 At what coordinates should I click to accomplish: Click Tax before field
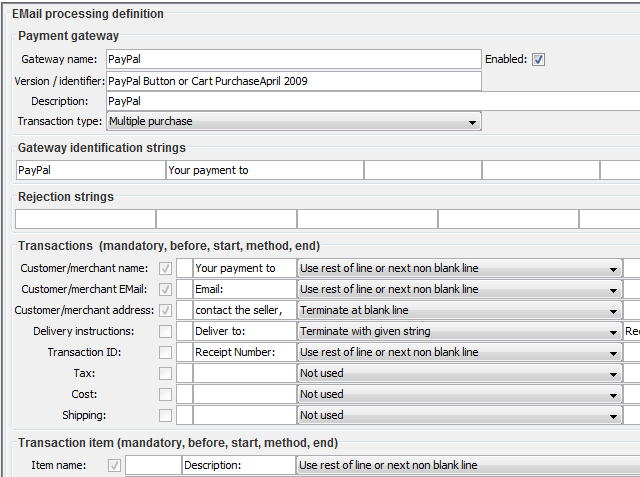(184, 373)
